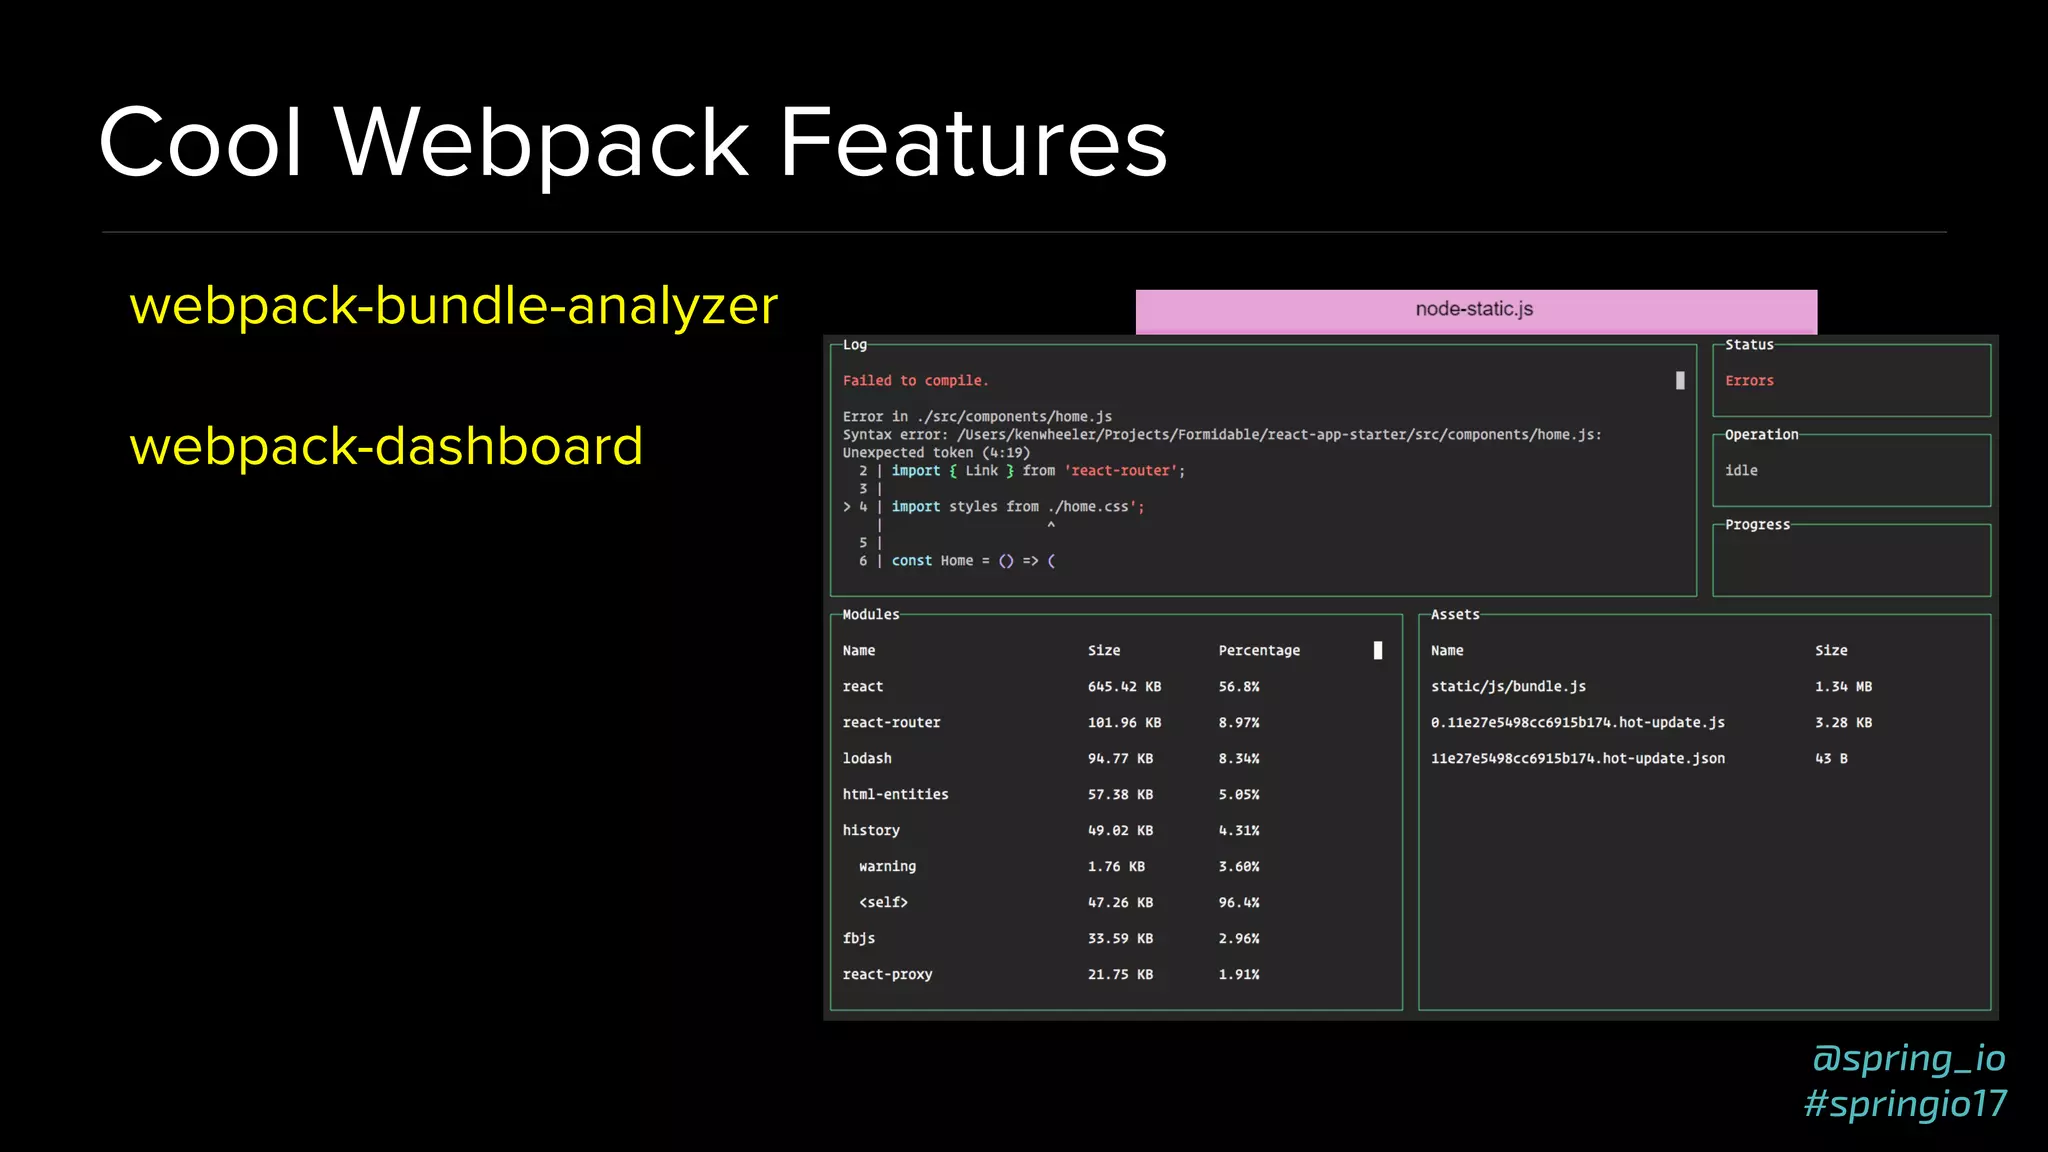Image resolution: width=2048 pixels, height=1152 pixels.
Task: Click the '43 B' asset size
Action: [1831, 759]
